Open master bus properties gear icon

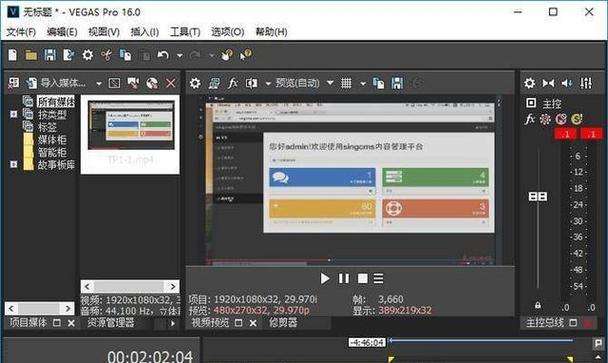[x=530, y=83]
